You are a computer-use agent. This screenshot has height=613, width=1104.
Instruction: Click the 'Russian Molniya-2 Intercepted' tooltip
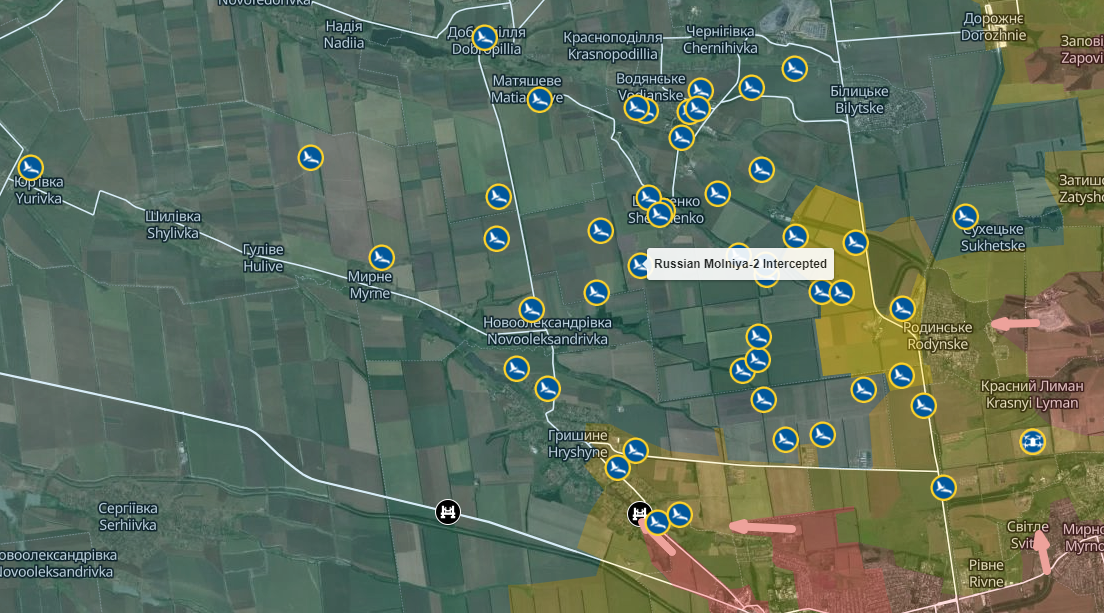tap(740, 264)
